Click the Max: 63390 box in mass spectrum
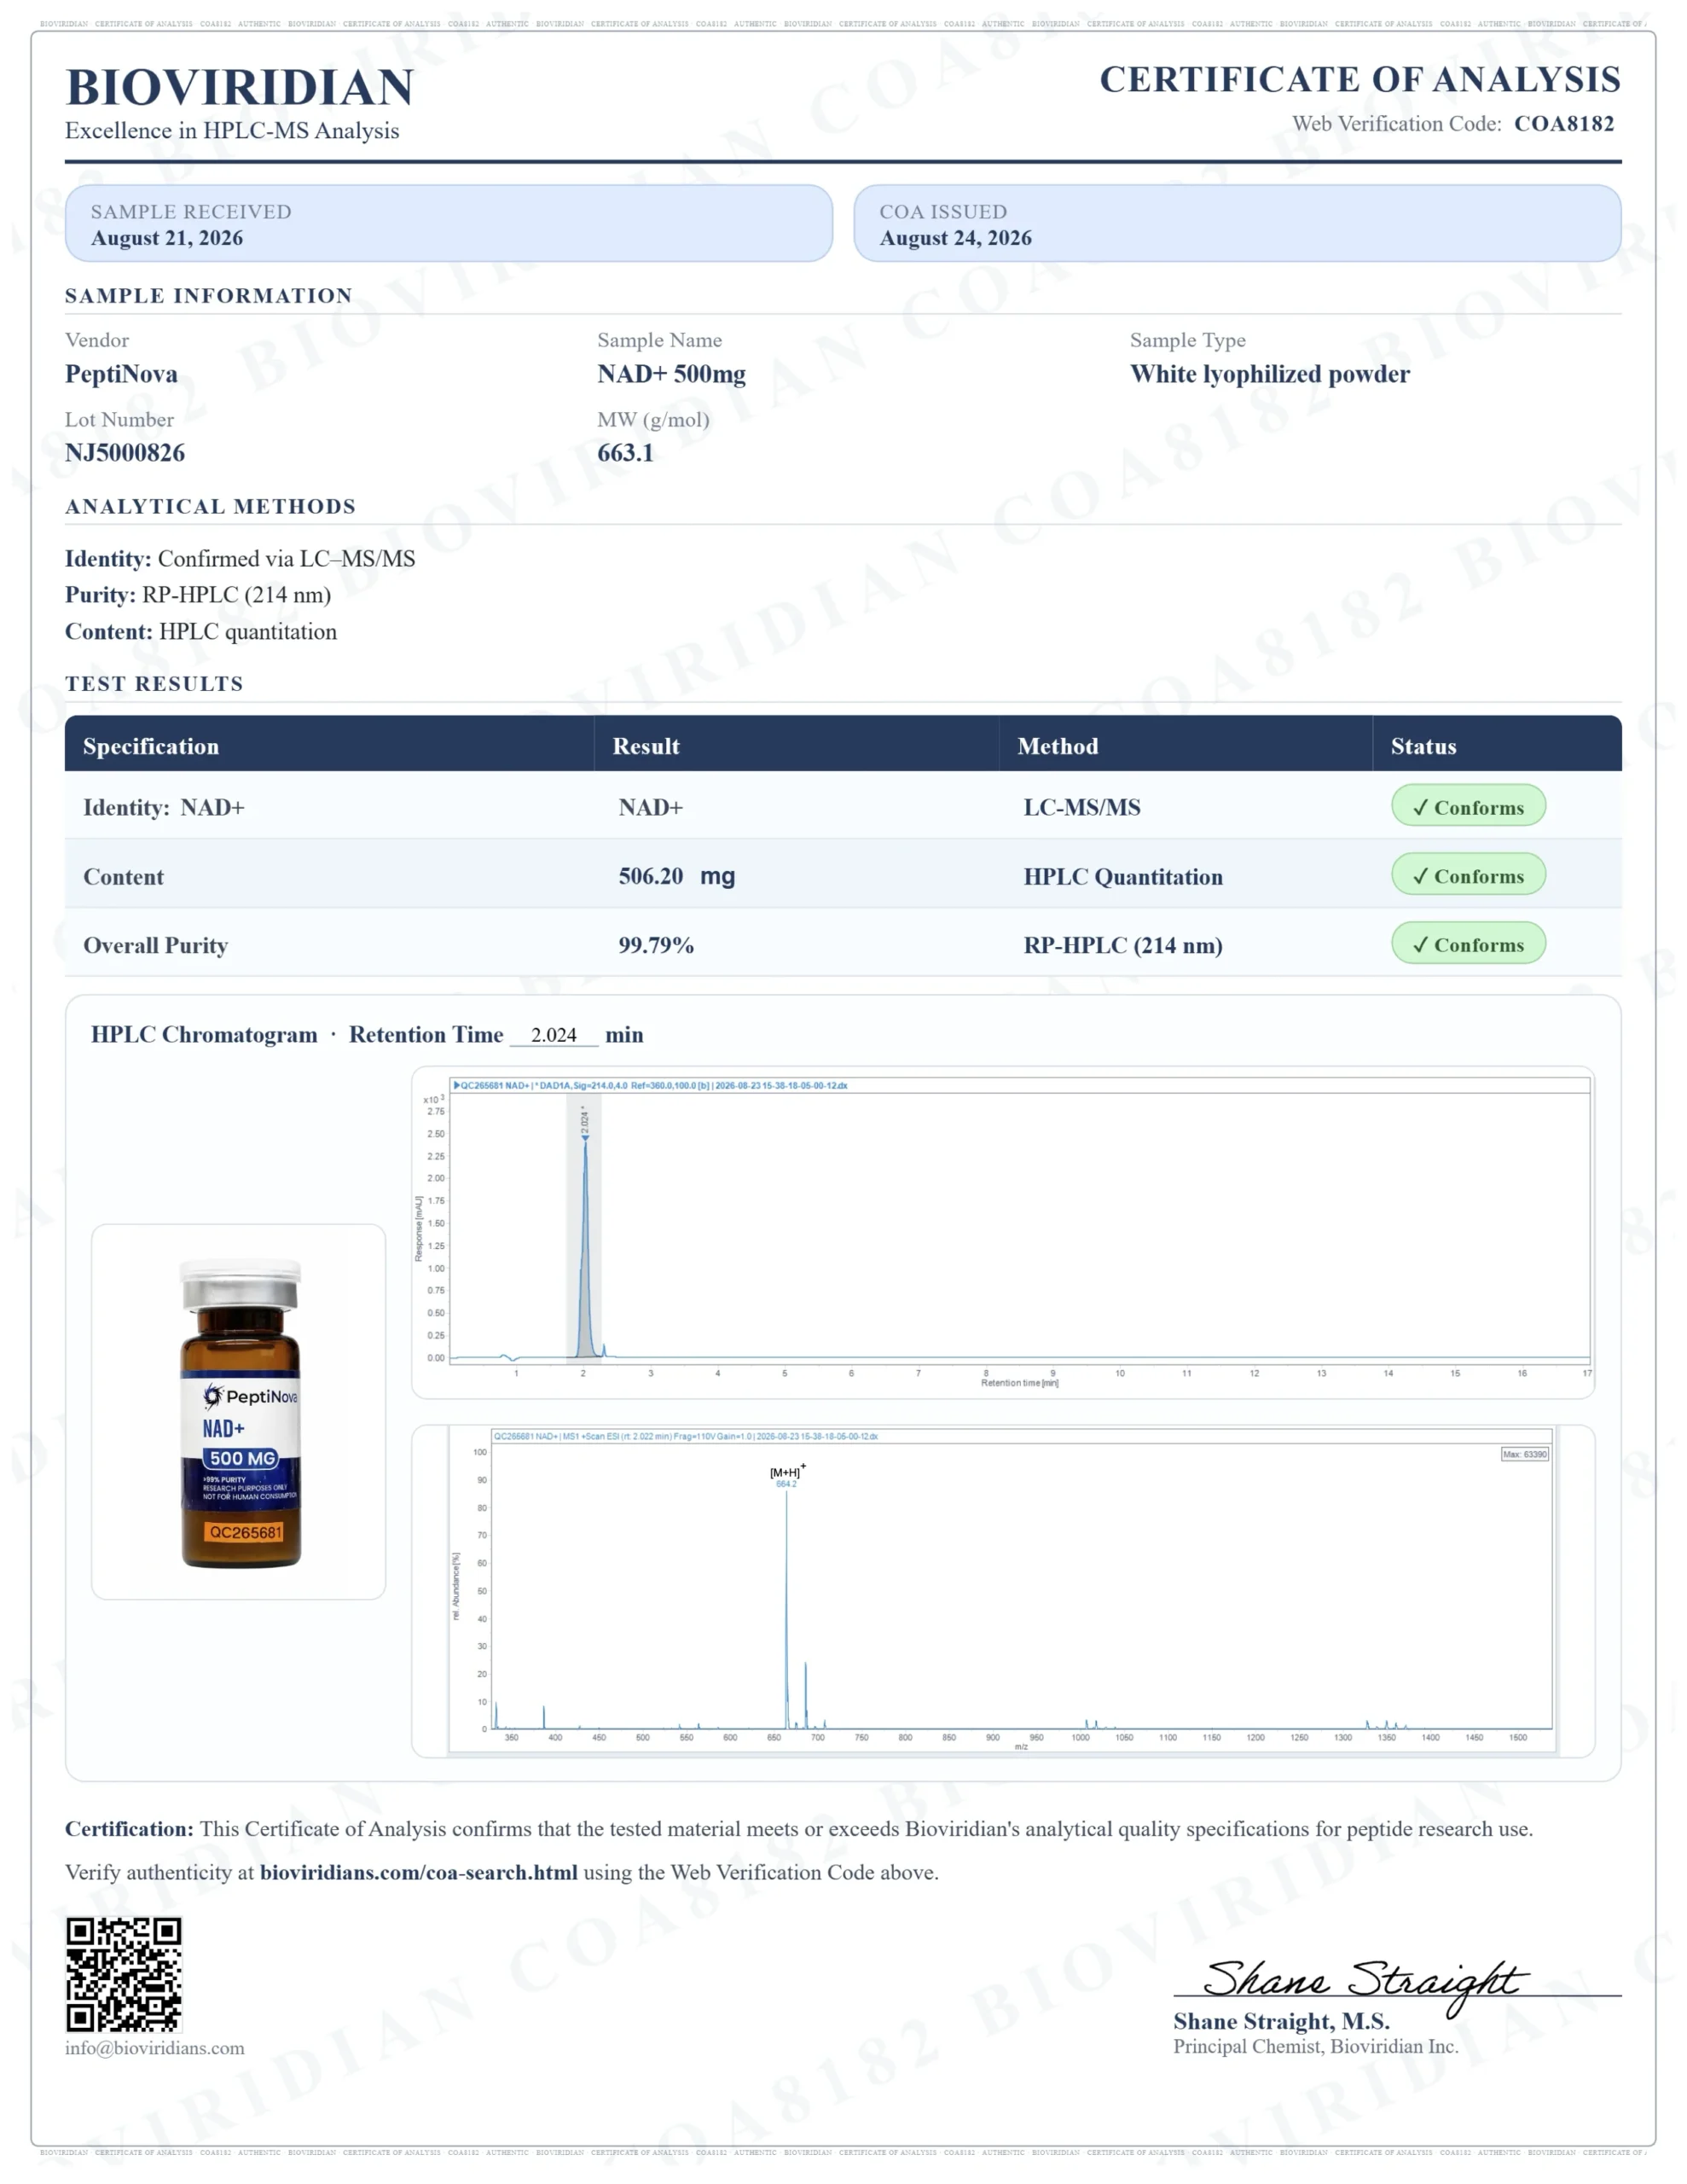This screenshot has width=1687, height=2184. click(1525, 1454)
